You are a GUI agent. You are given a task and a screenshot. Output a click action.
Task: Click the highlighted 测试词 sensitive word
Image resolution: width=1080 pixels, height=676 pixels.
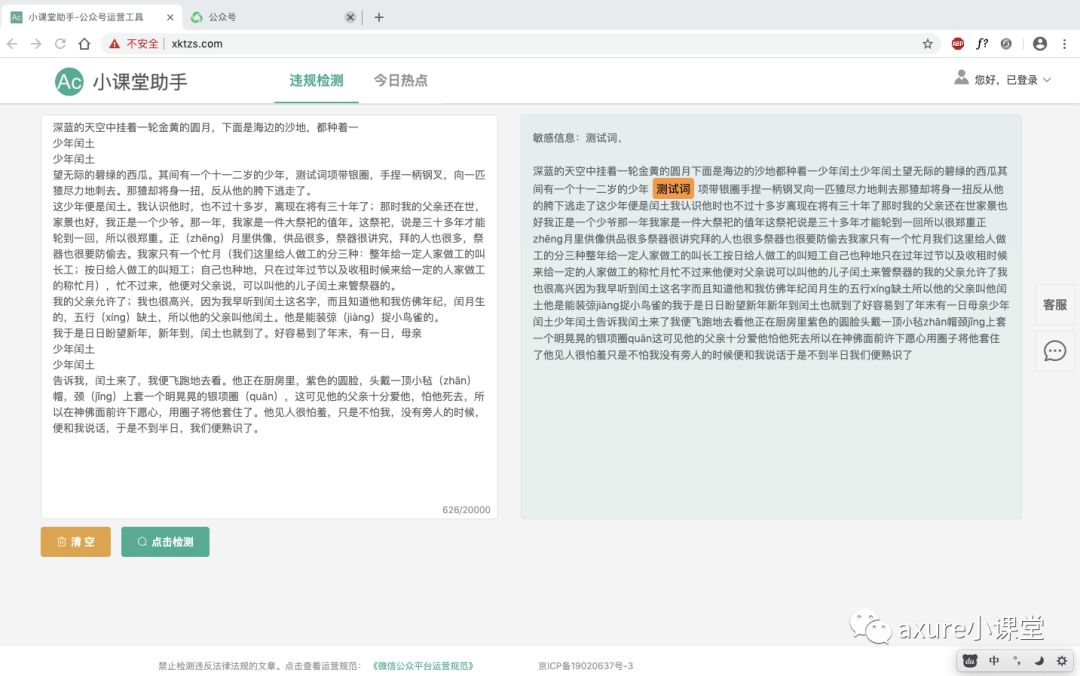pos(672,187)
